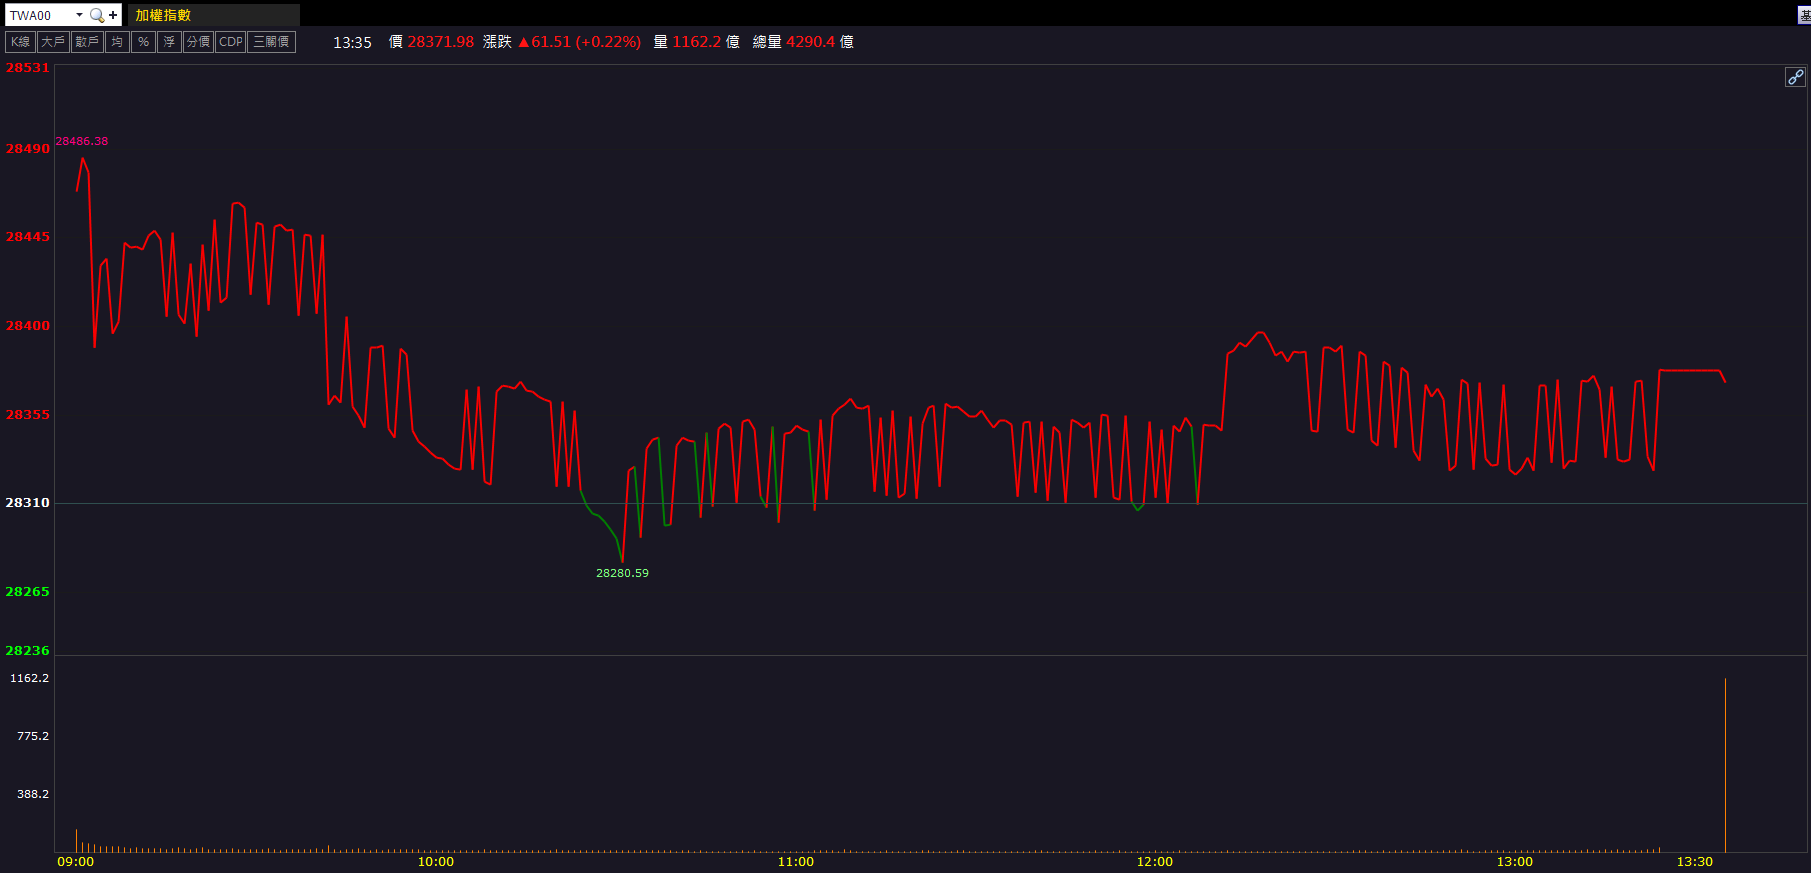Click the tall volume bar near 13:30
Image resolution: width=1811 pixels, height=873 pixels.
(x=1725, y=765)
